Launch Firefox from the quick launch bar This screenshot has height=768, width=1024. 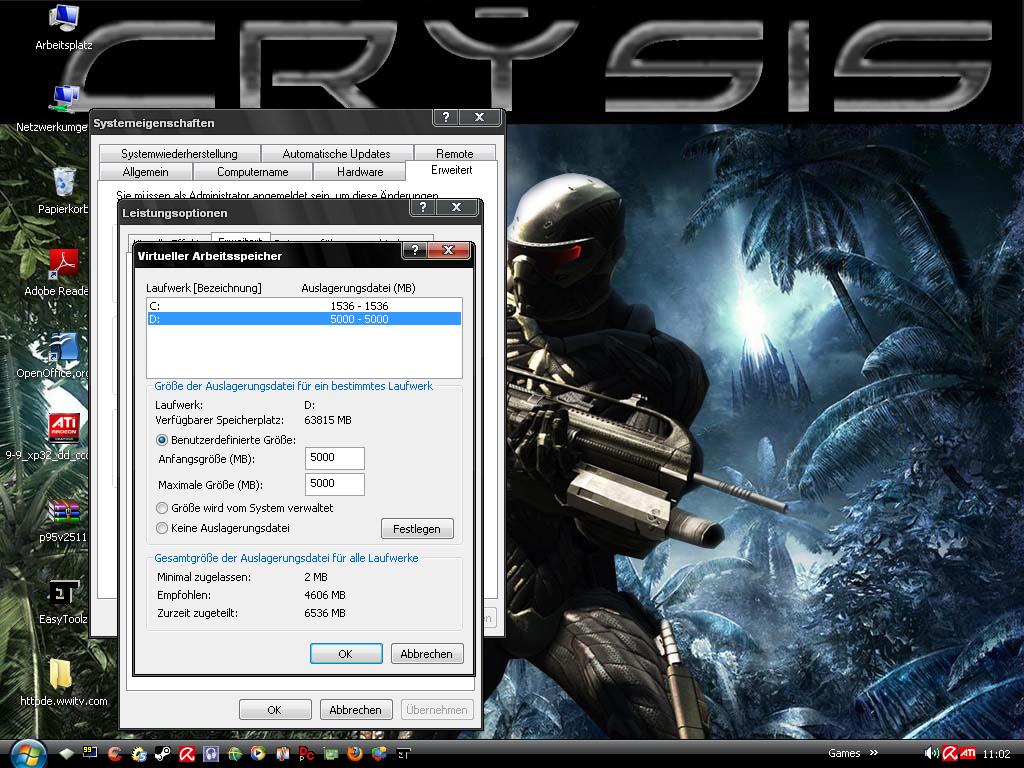(355, 754)
